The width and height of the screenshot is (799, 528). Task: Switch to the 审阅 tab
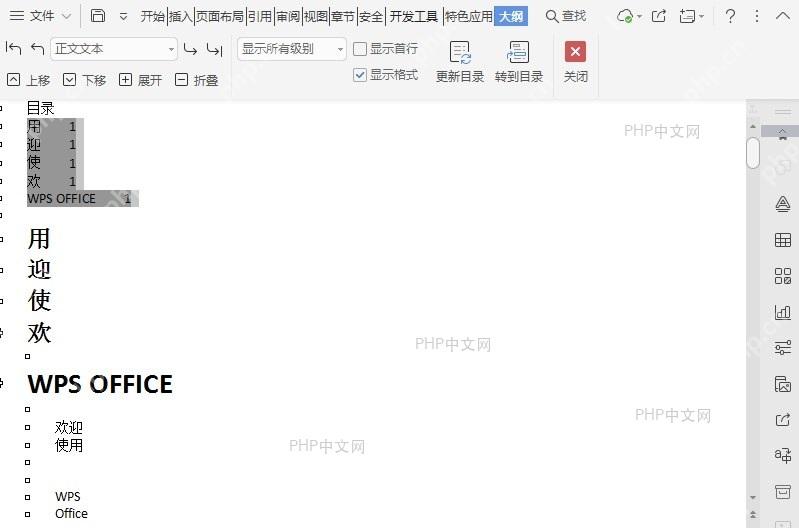(288, 16)
